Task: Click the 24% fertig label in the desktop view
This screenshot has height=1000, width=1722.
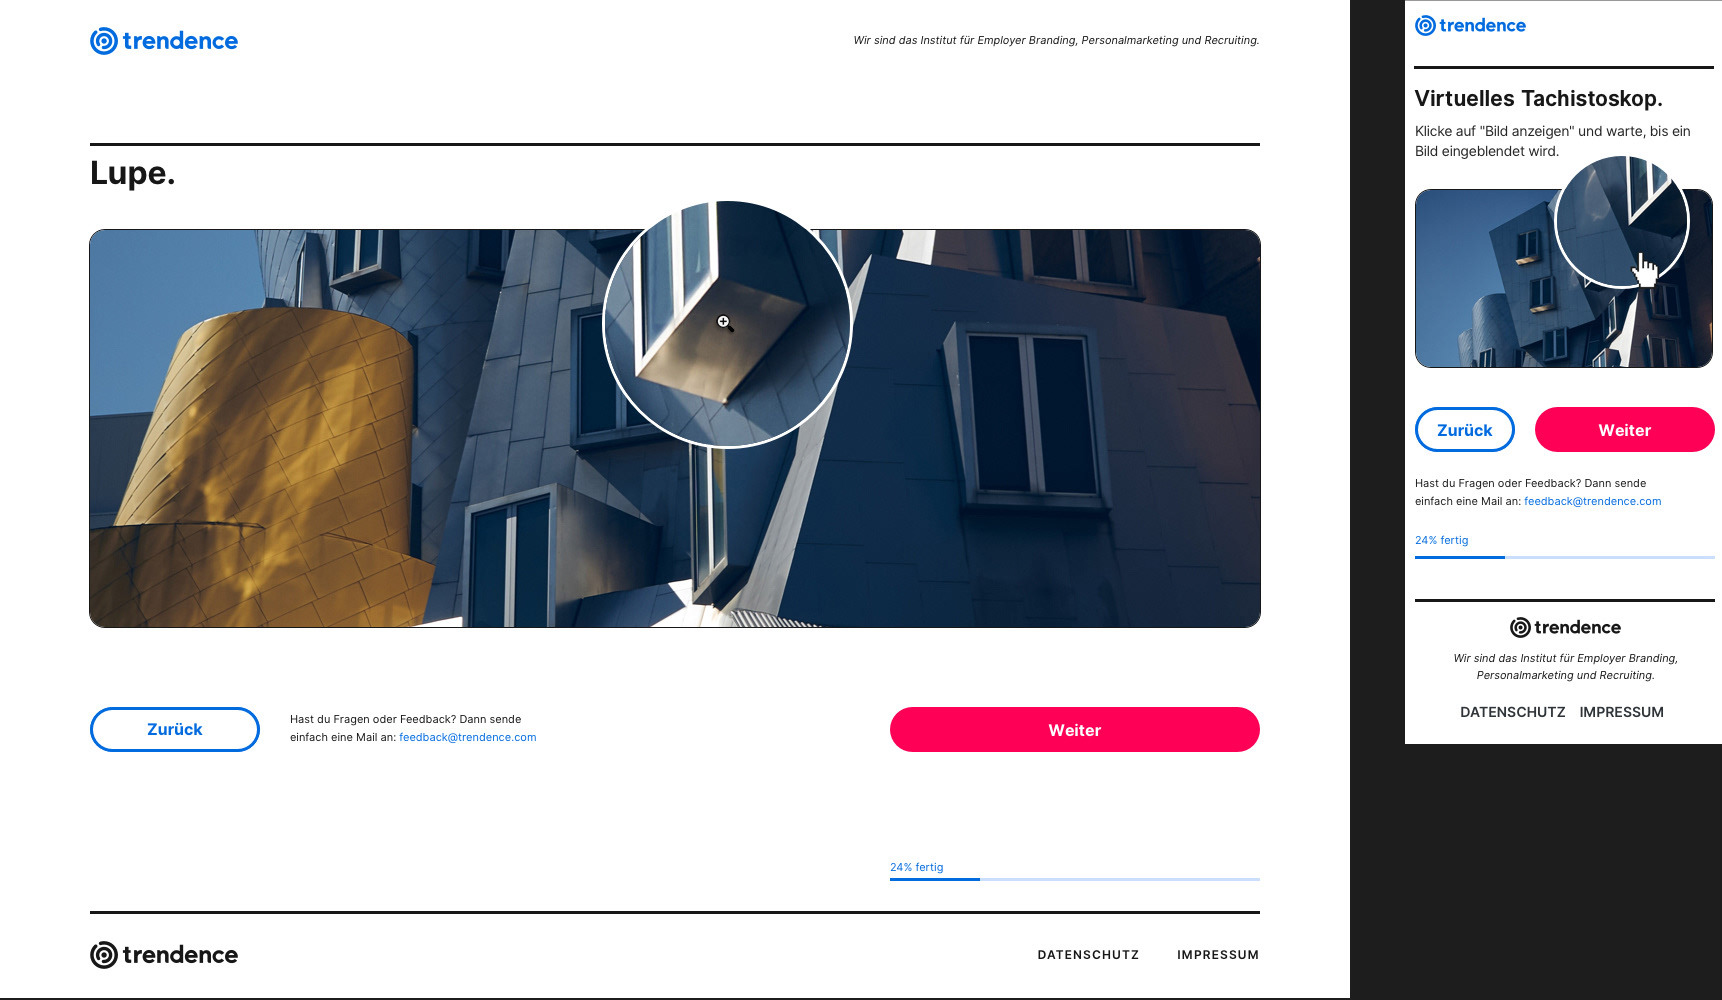Action: (x=917, y=867)
